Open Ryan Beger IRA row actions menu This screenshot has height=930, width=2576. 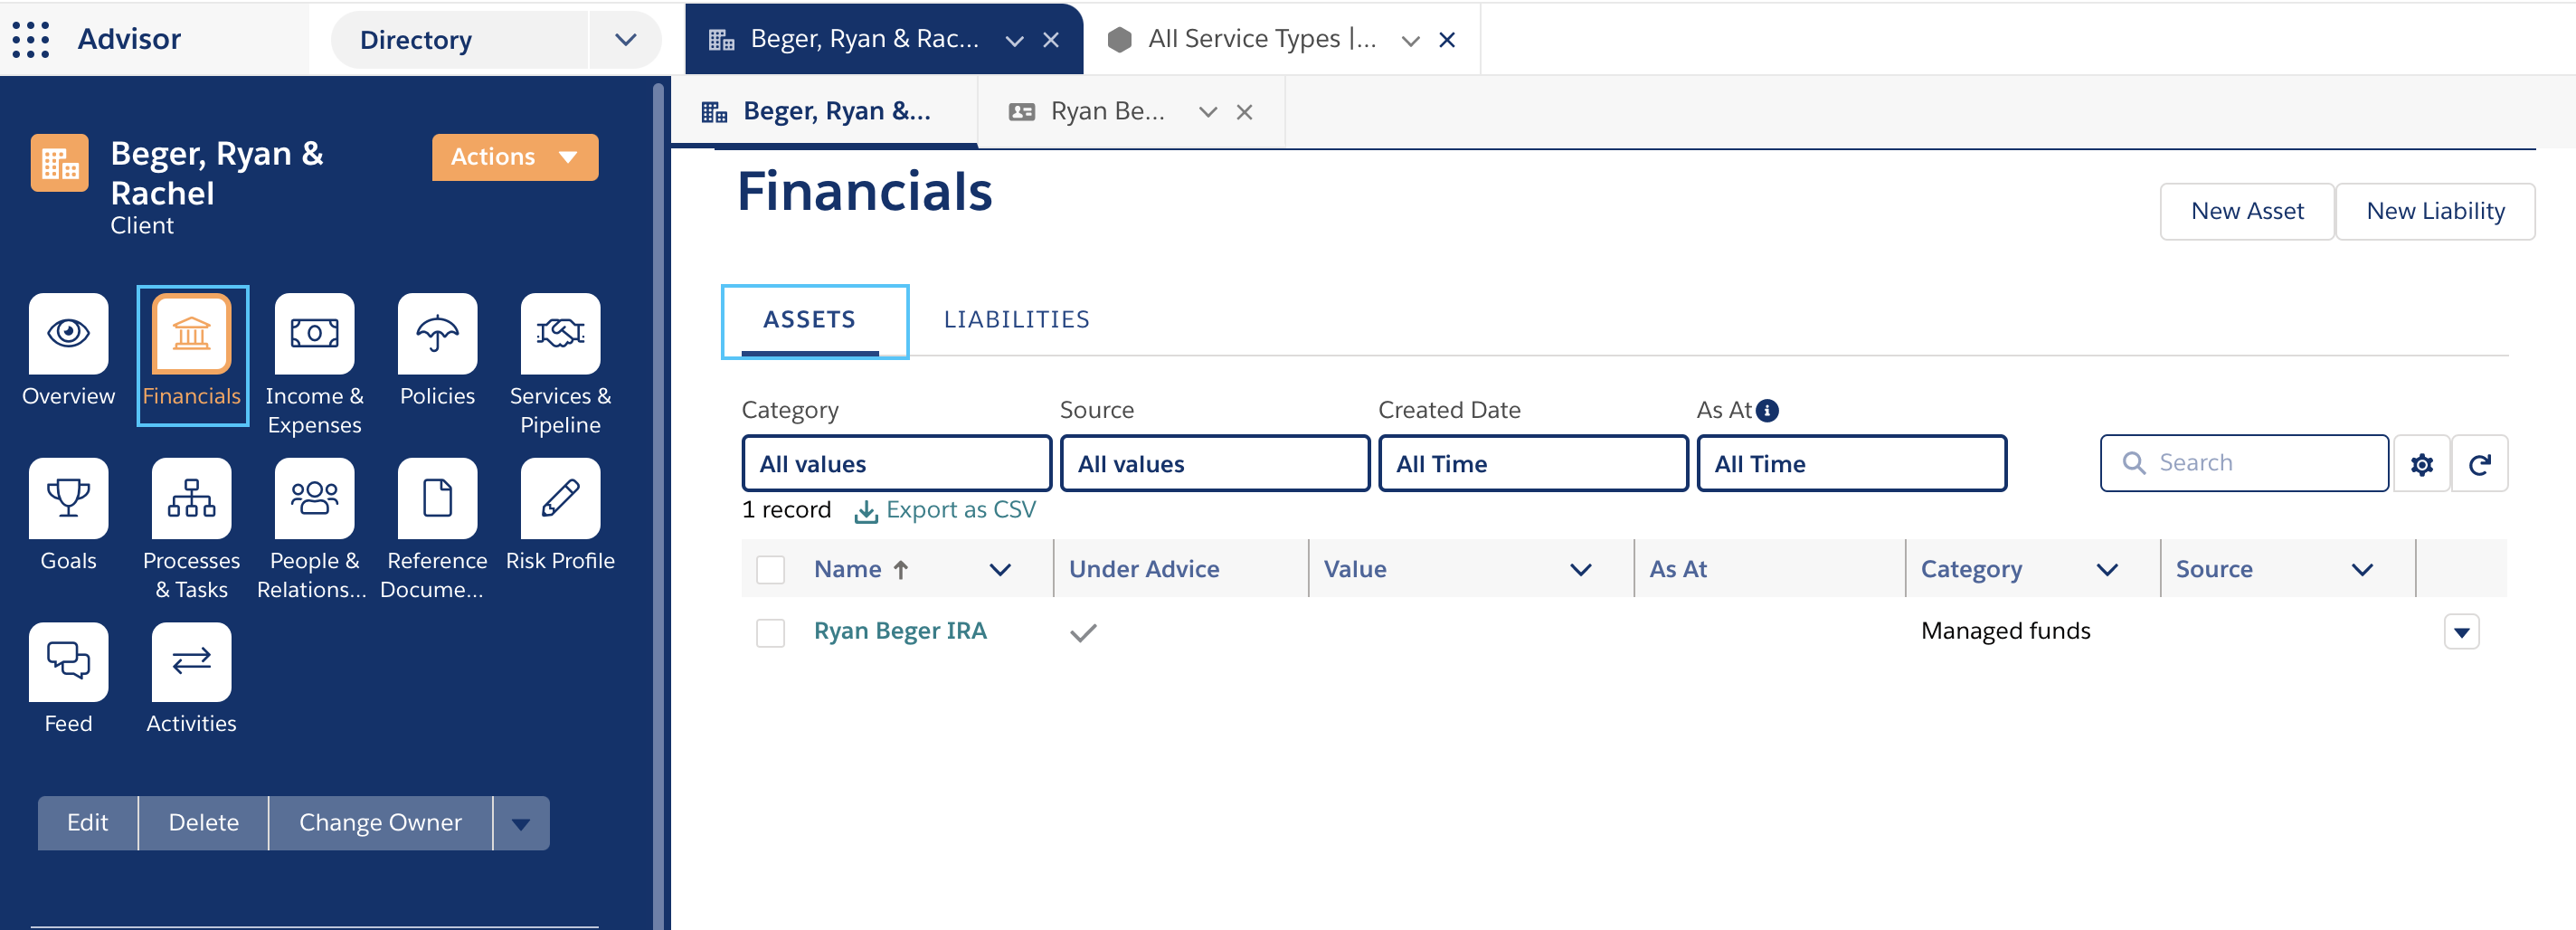point(2461,632)
